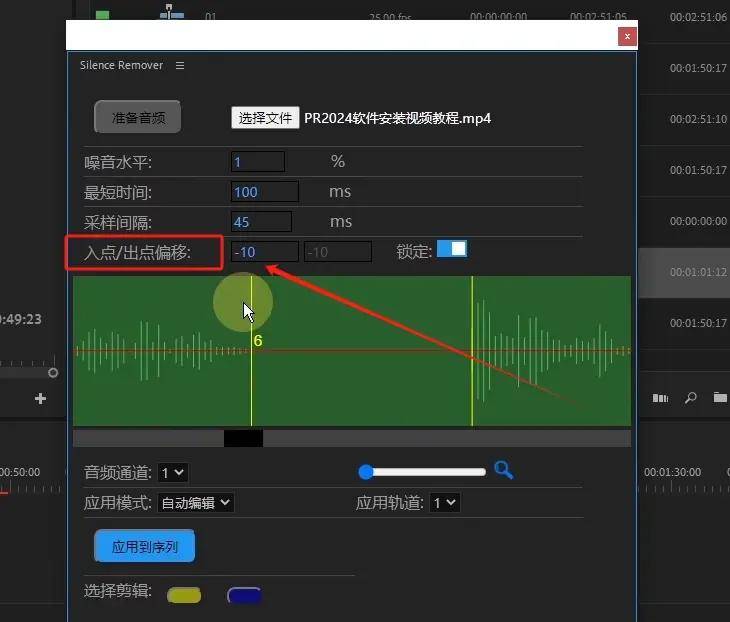Click the 选择文件 button
This screenshot has height=622, width=730.
[265, 118]
